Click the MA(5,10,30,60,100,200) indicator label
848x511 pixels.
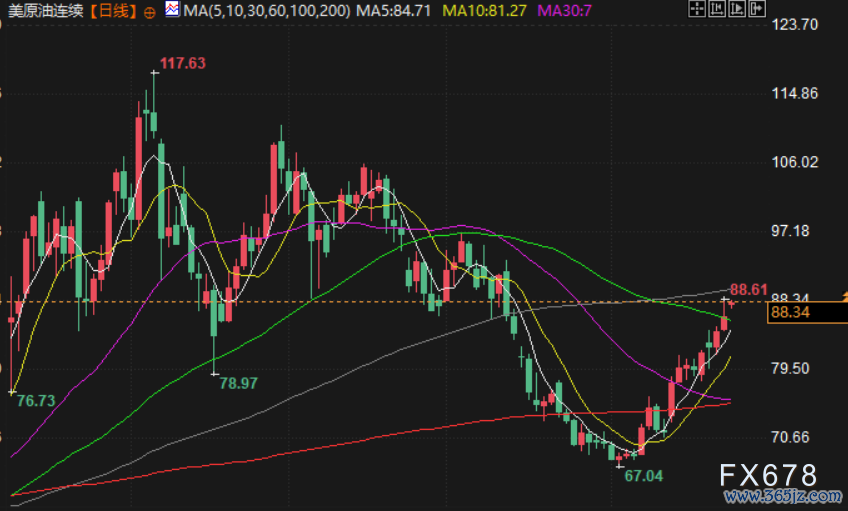pos(267,10)
